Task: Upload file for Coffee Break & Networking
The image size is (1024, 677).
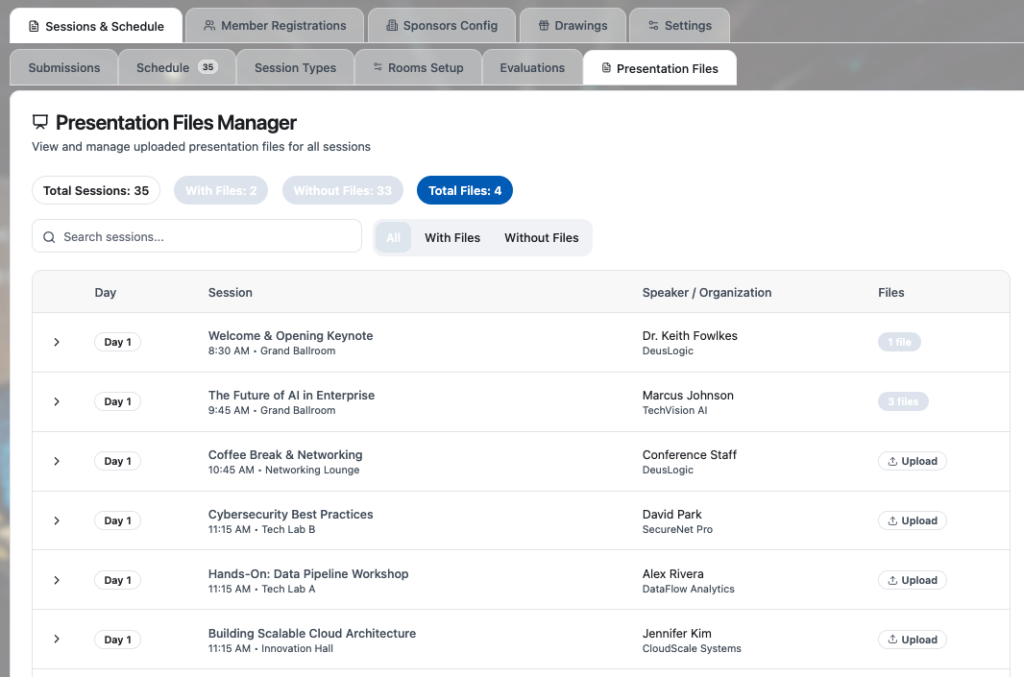Action: point(912,461)
